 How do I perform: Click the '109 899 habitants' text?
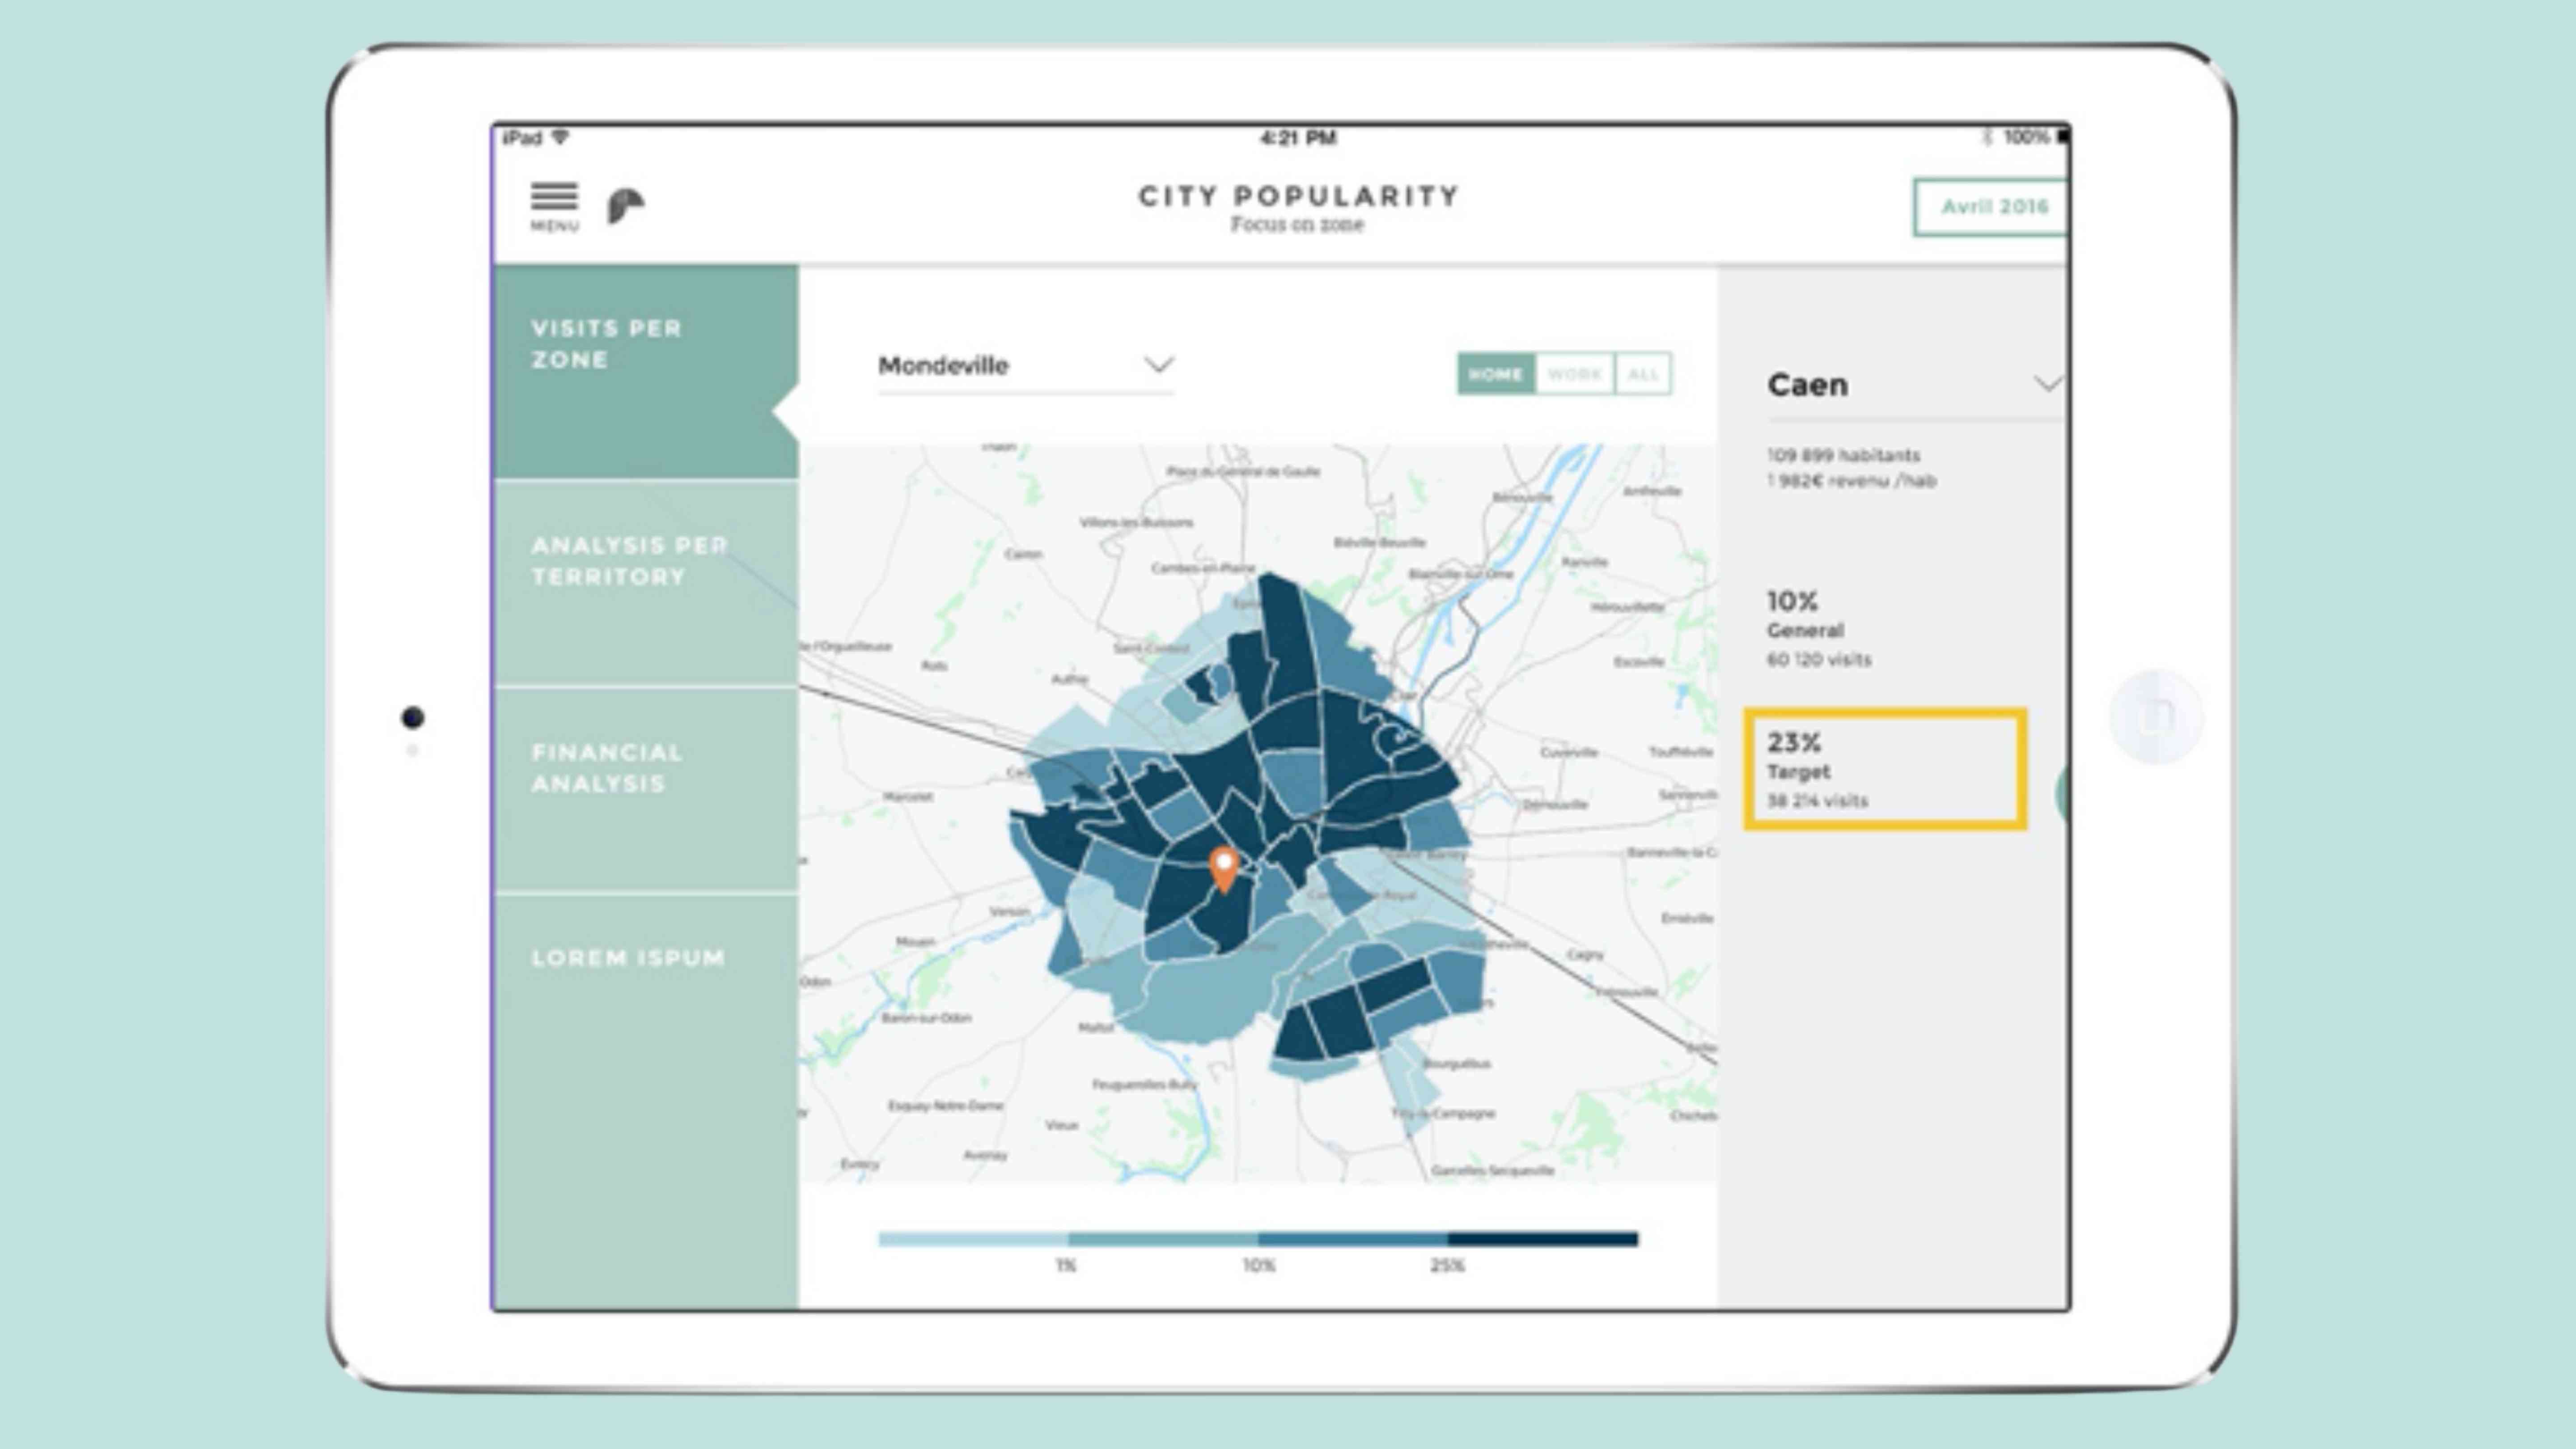(x=1843, y=456)
